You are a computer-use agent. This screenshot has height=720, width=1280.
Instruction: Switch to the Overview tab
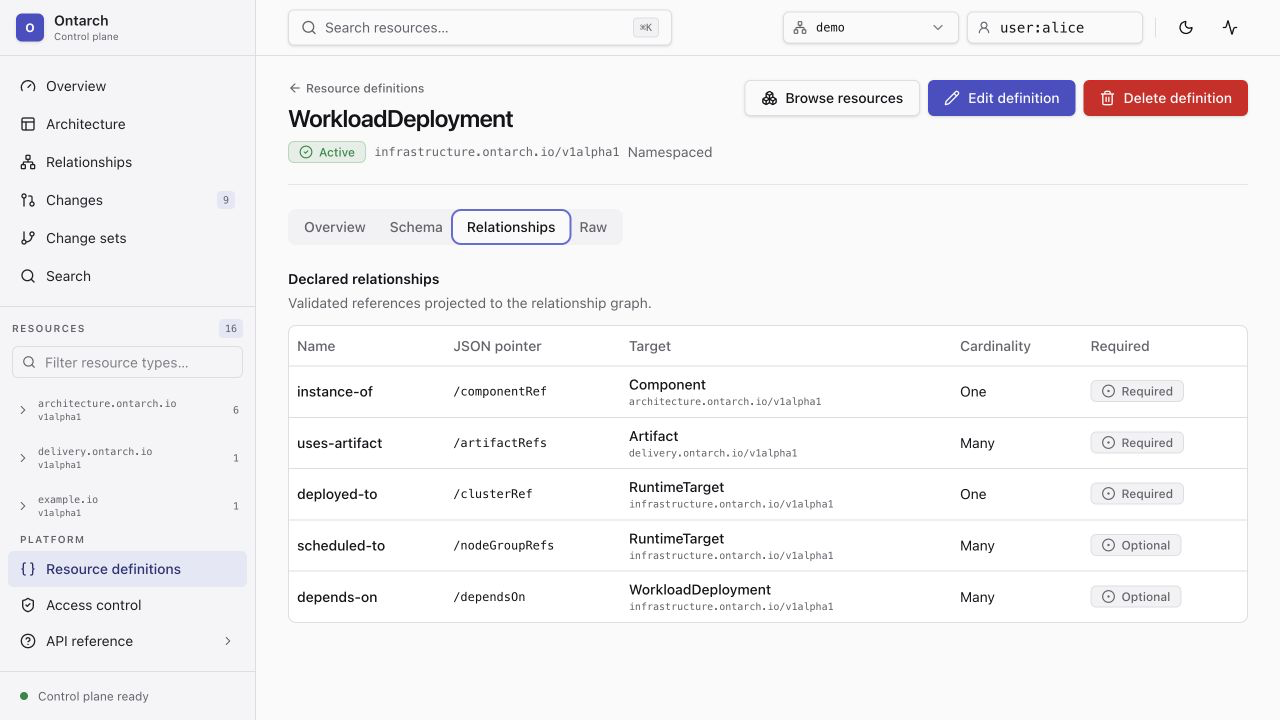(335, 227)
